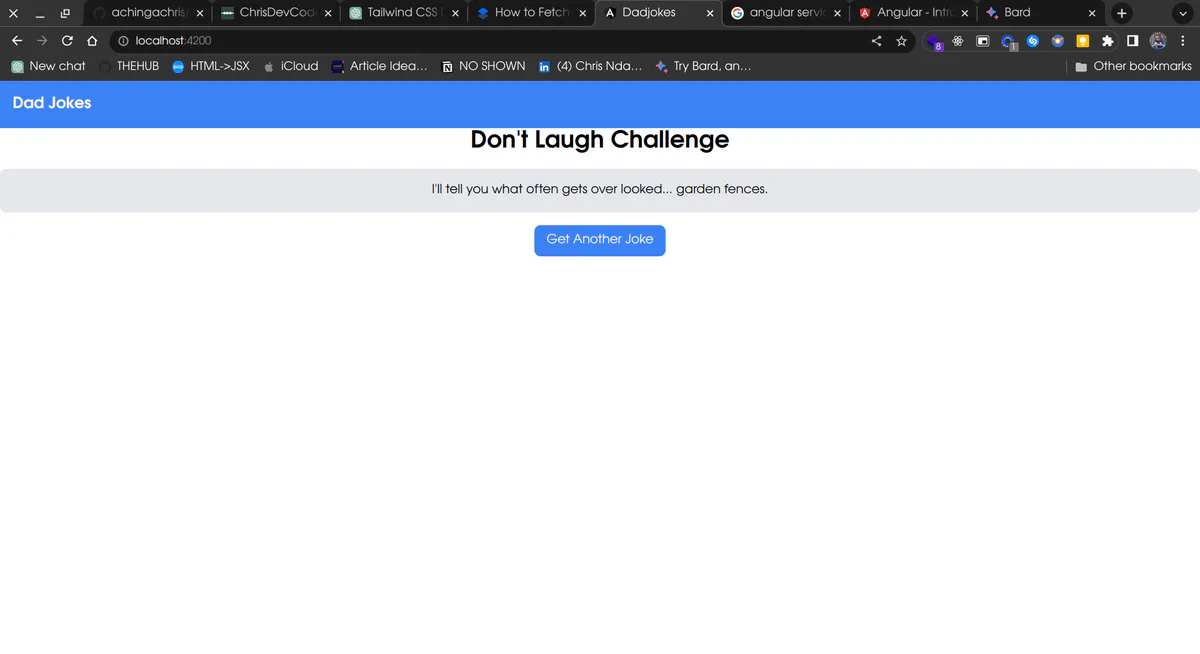Open the Google Keep extension

pos(1082,41)
